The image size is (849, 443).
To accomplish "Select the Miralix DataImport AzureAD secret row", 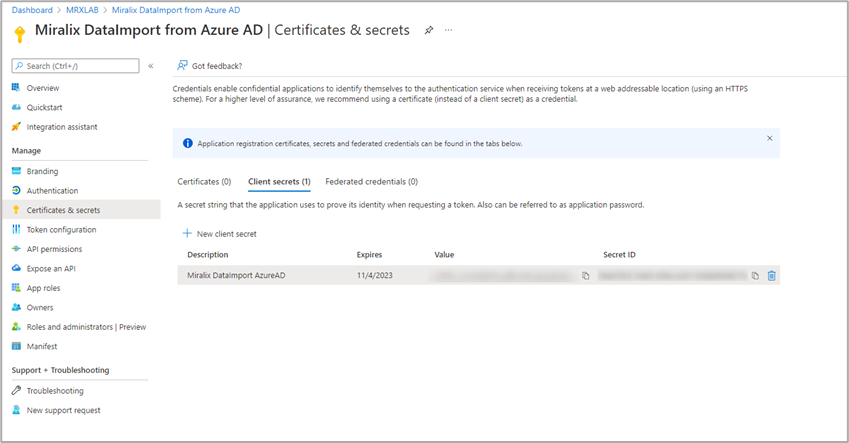I will pos(479,275).
